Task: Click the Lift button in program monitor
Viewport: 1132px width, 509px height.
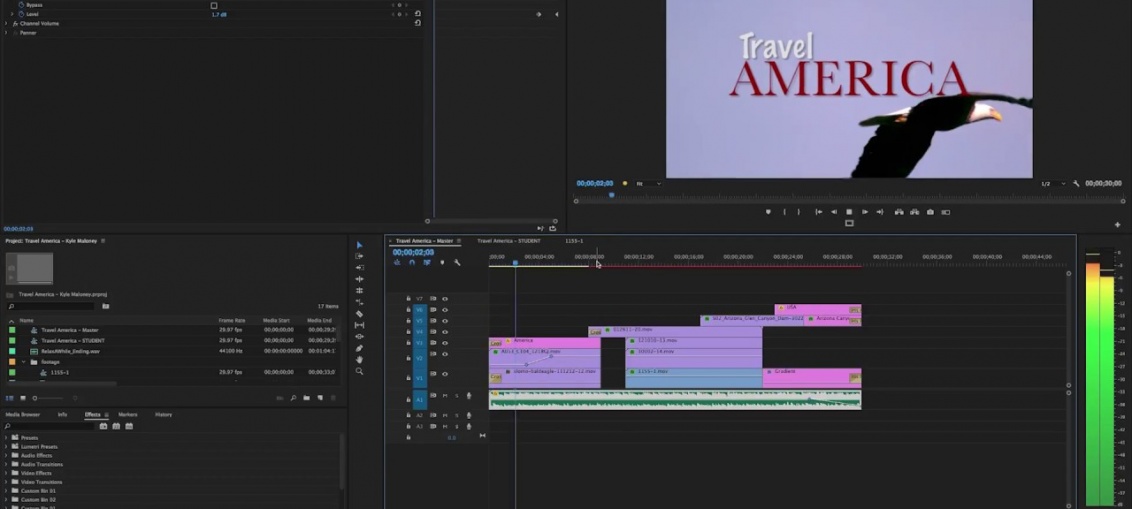Action: [x=899, y=212]
